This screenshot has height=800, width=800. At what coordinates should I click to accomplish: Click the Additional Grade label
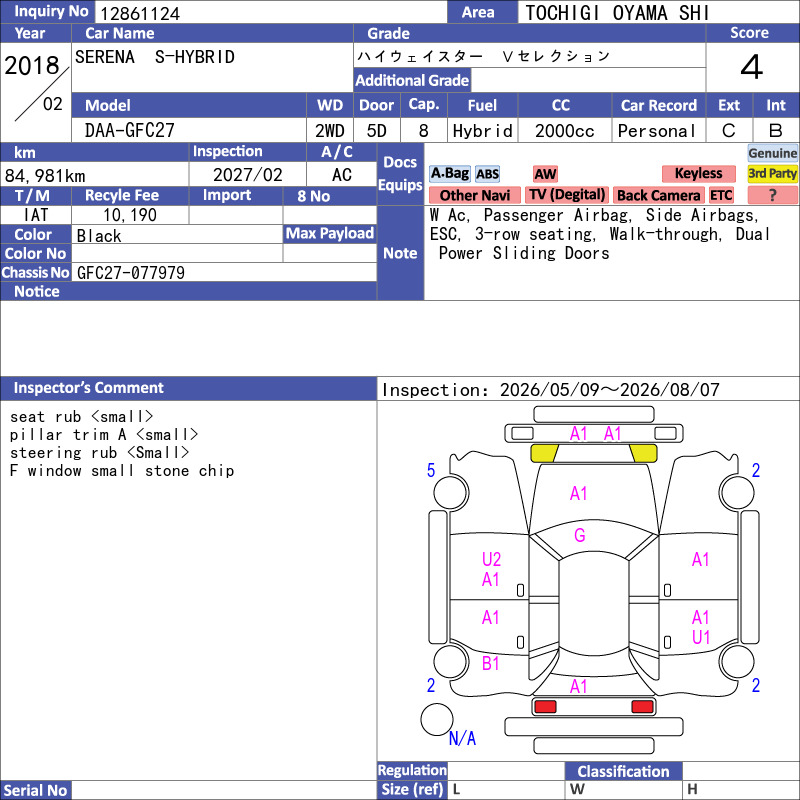point(412,80)
